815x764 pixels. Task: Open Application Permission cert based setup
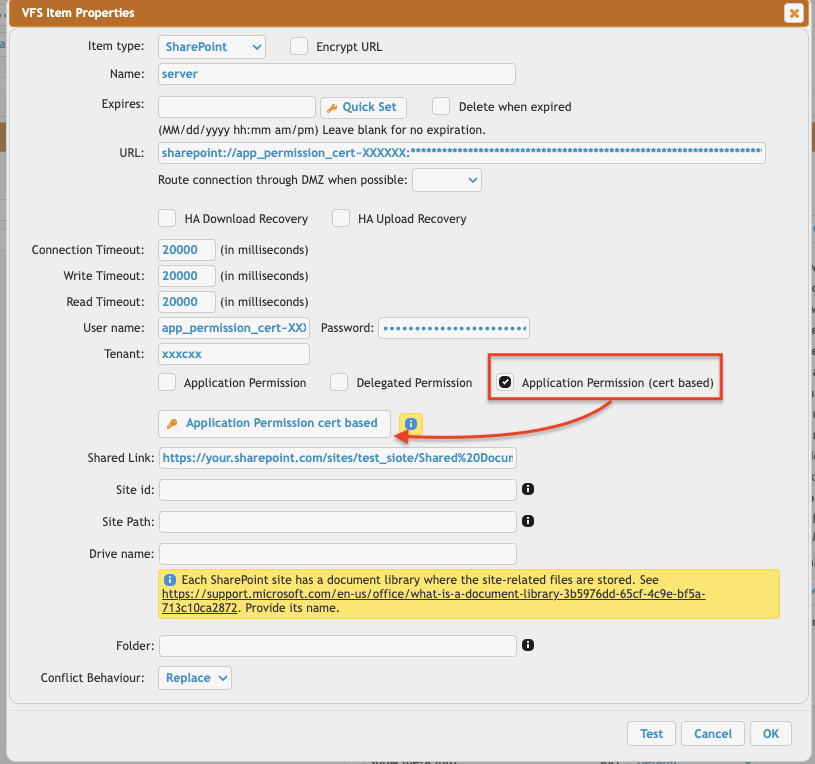[x=273, y=423]
